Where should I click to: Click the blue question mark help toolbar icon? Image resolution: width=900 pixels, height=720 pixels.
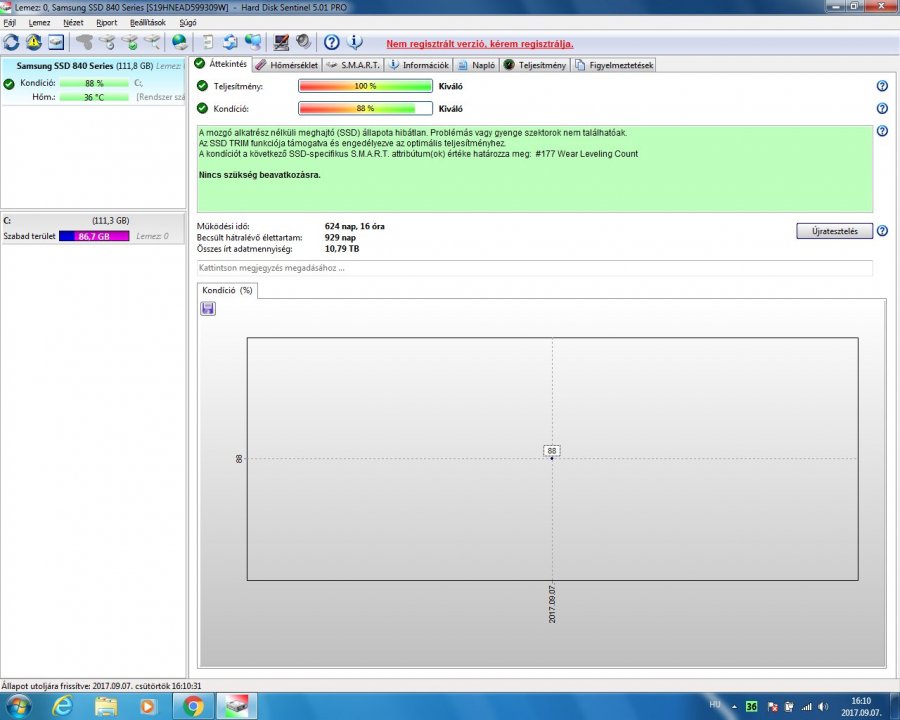(331, 42)
